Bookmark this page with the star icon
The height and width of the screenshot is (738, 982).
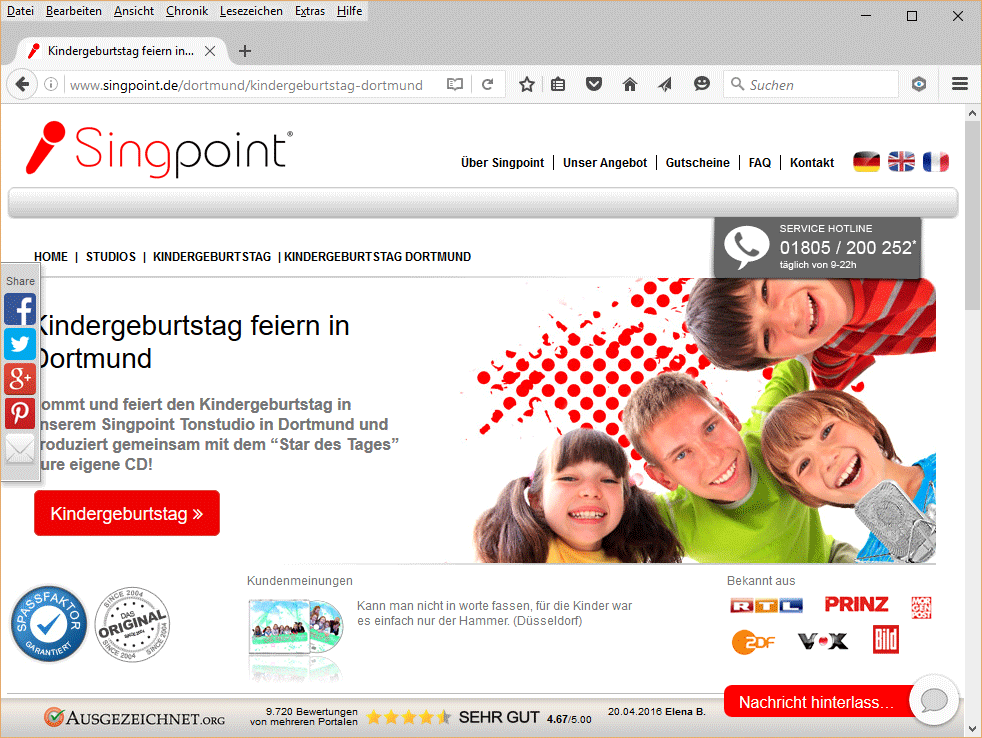click(x=527, y=84)
